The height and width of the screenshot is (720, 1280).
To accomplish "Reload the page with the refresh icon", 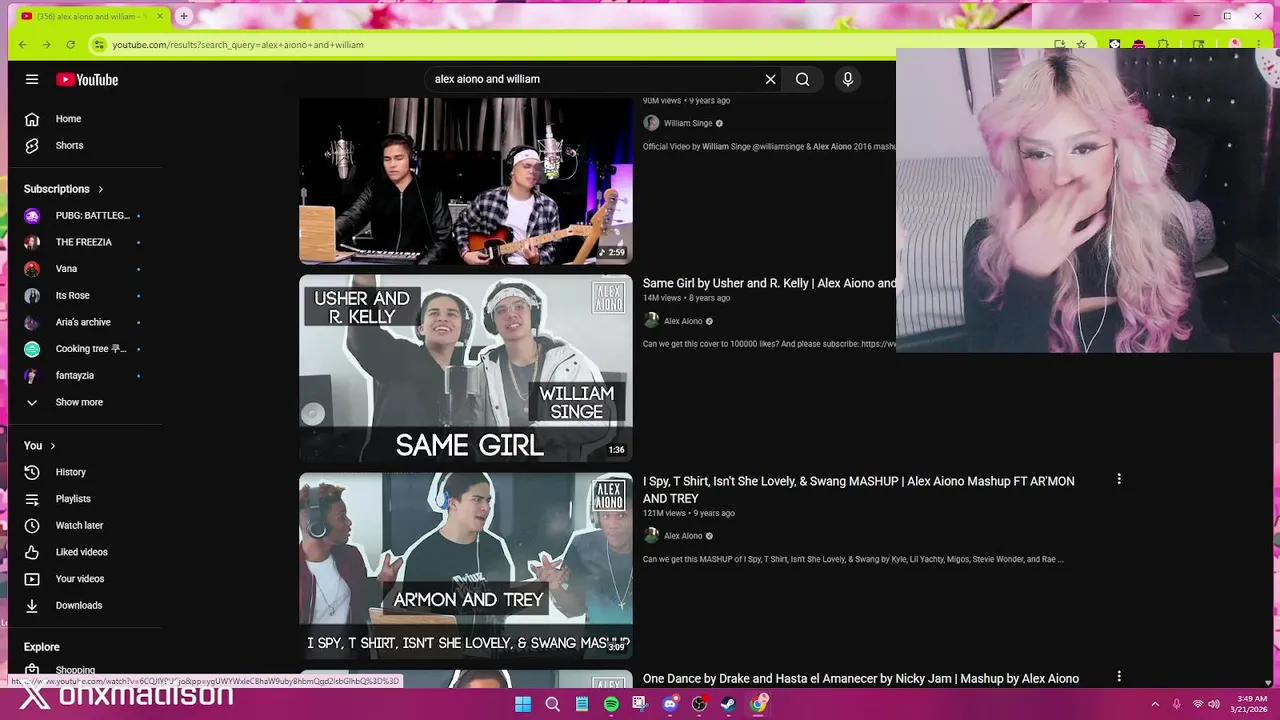I will point(71,44).
